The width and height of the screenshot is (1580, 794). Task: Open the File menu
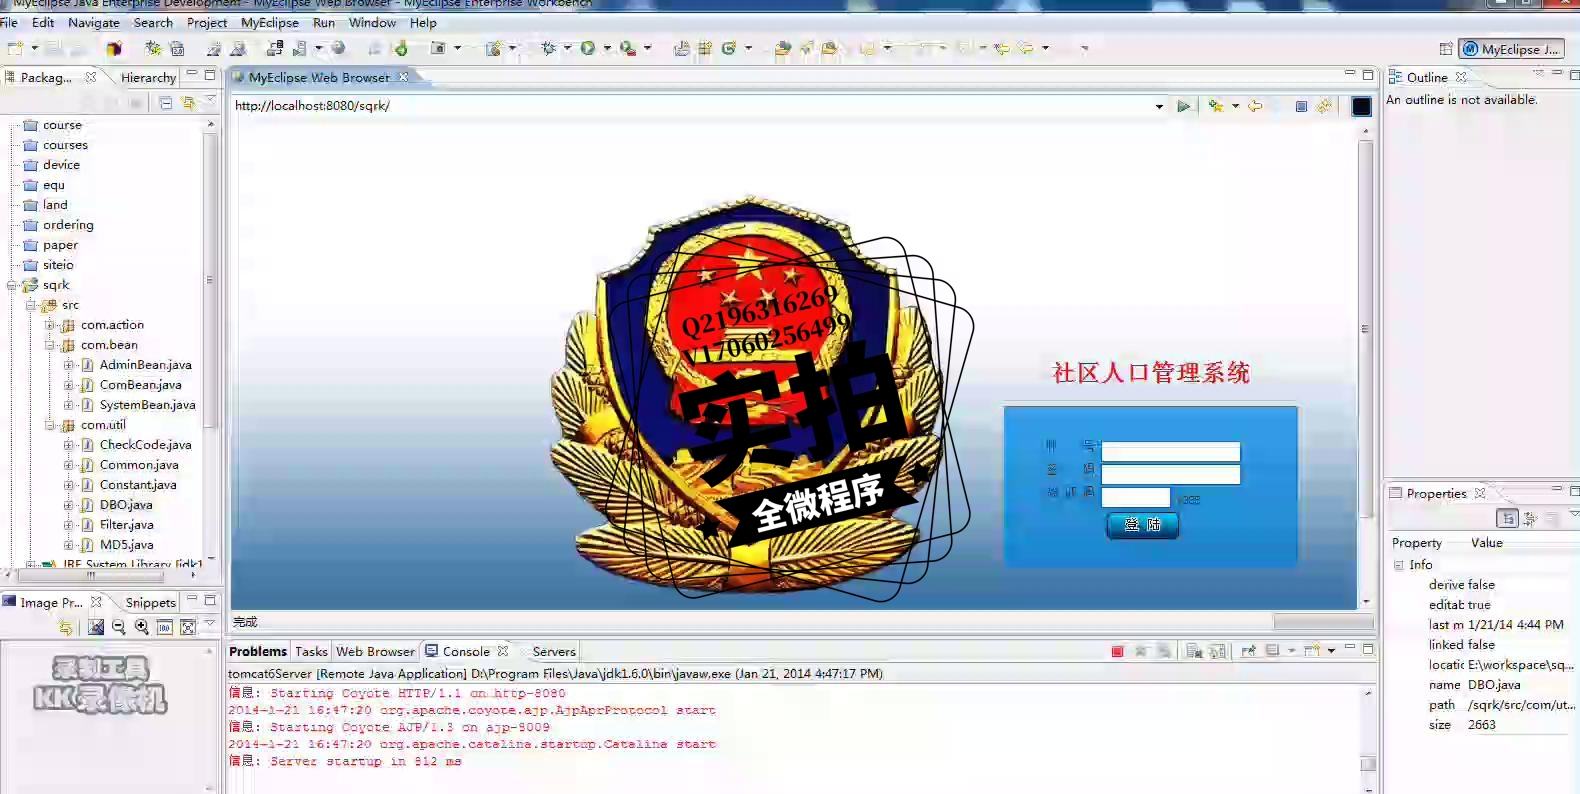pos(9,22)
